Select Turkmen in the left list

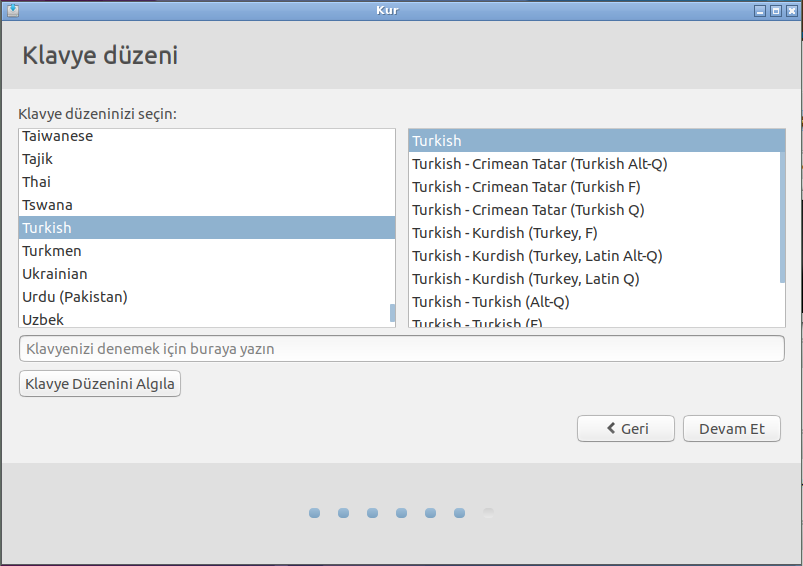pyautogui.click(x=52, y=251)
